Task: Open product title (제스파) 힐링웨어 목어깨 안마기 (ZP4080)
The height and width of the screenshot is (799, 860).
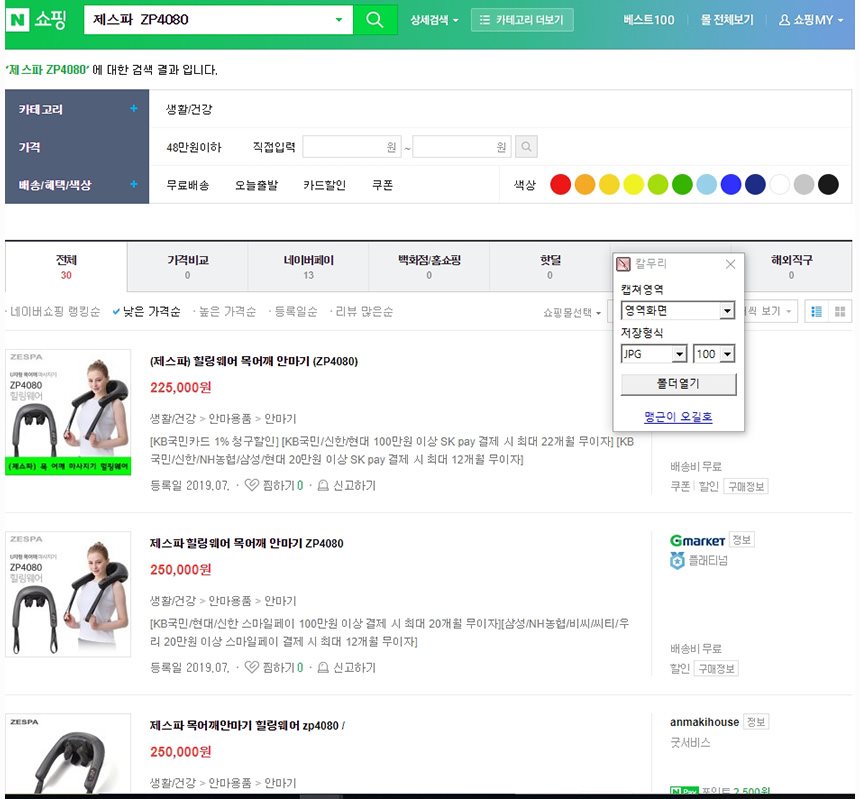Action: coord(254,361)
